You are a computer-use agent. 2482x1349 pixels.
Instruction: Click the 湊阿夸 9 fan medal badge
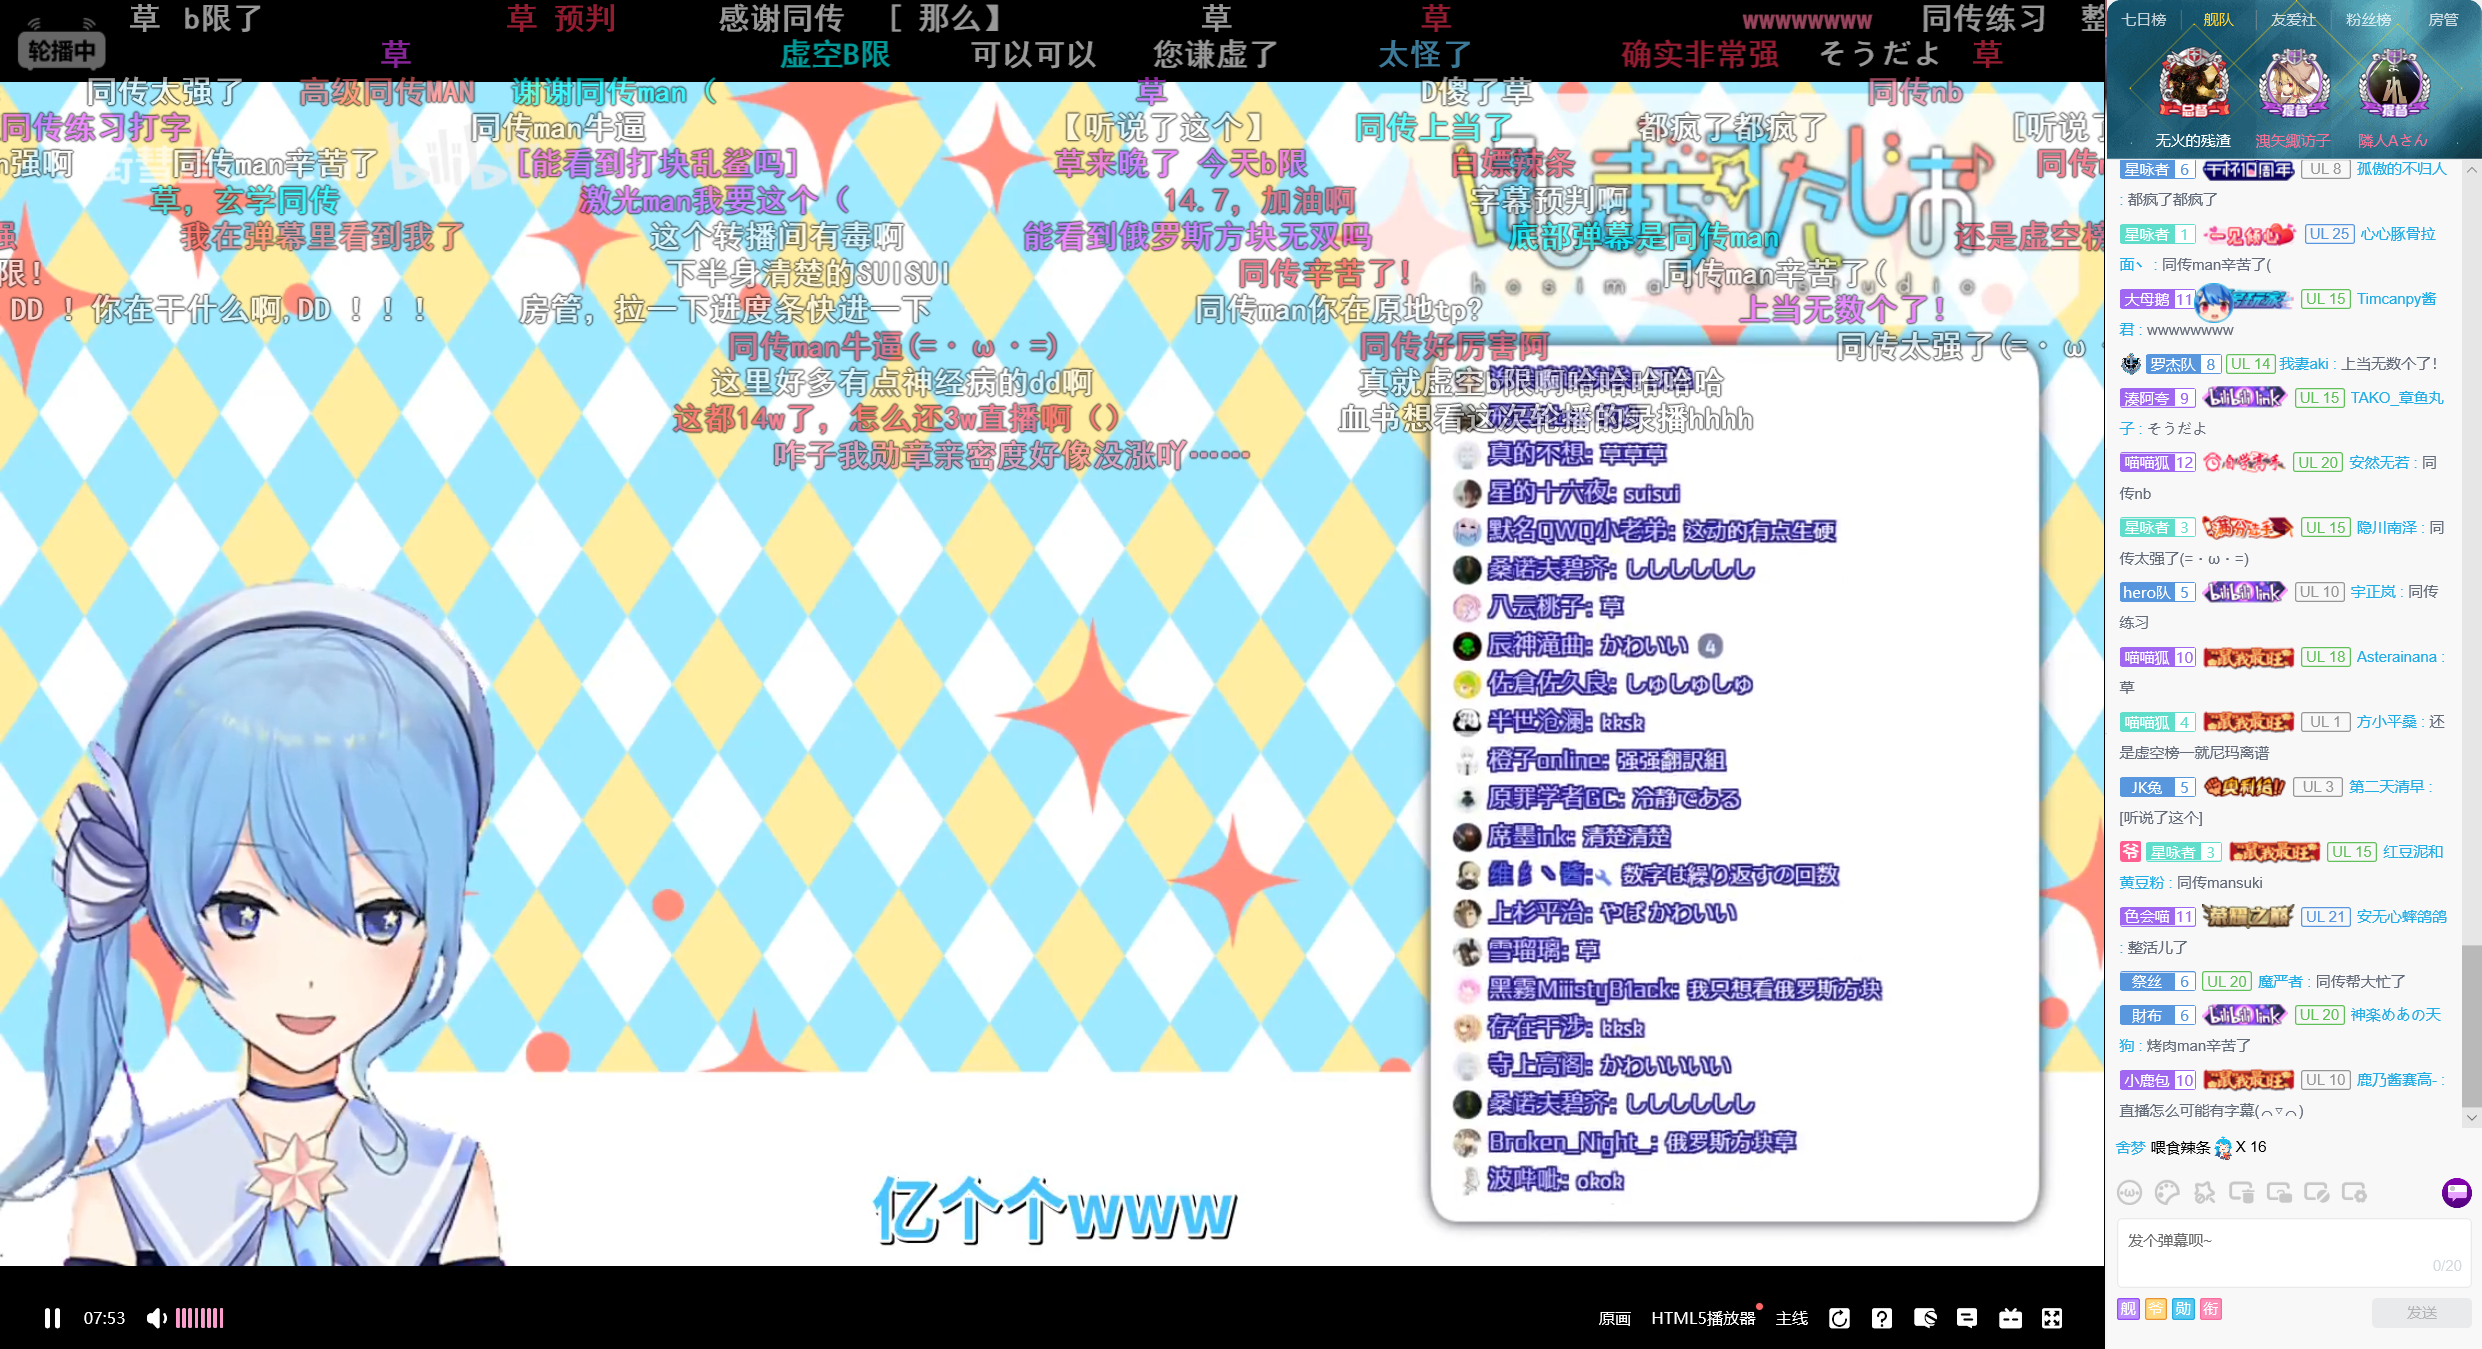tap(2156, 398)
